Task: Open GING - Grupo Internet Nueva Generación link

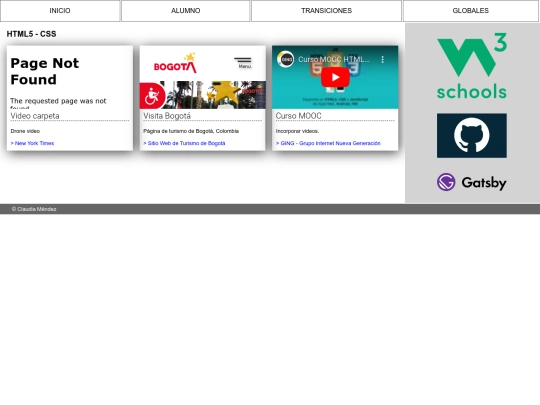Action: (x=328, y=143)
